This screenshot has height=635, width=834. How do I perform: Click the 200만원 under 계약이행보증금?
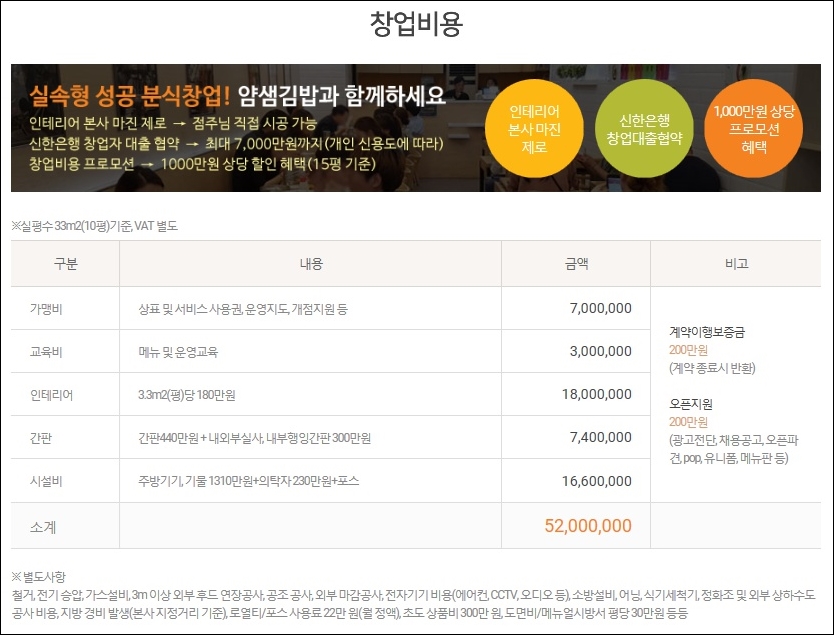point(688,350)
